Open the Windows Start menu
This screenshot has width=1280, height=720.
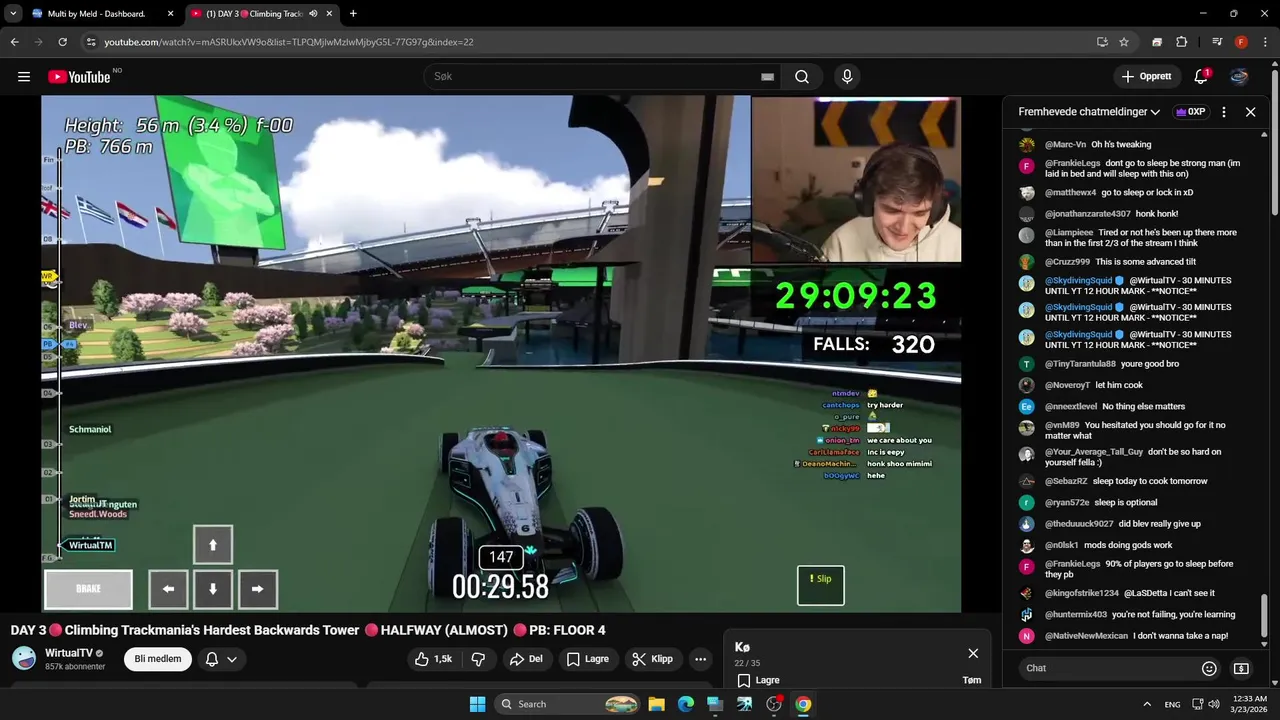point(477,704)
